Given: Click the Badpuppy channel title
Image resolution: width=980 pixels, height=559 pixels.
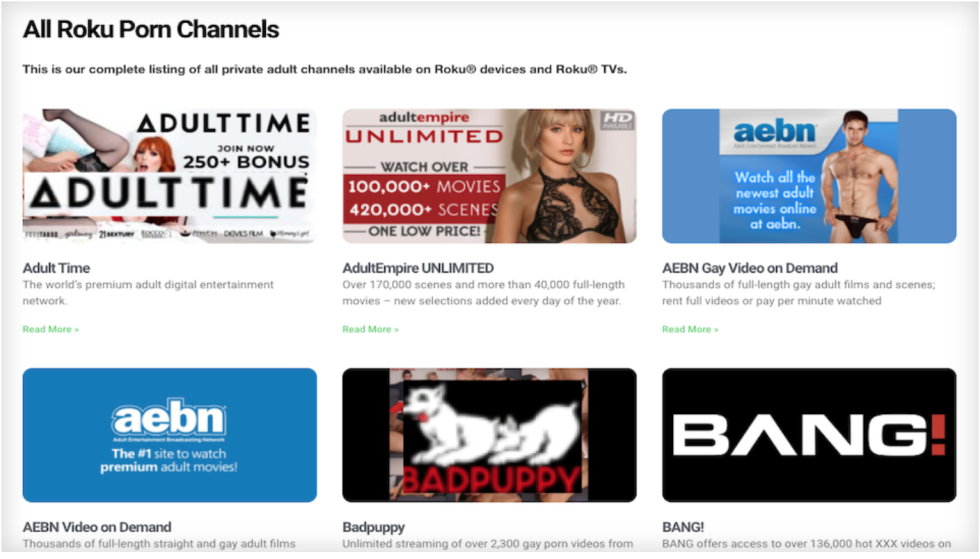Looking at the screenshot, I should (x=373, y=527).
